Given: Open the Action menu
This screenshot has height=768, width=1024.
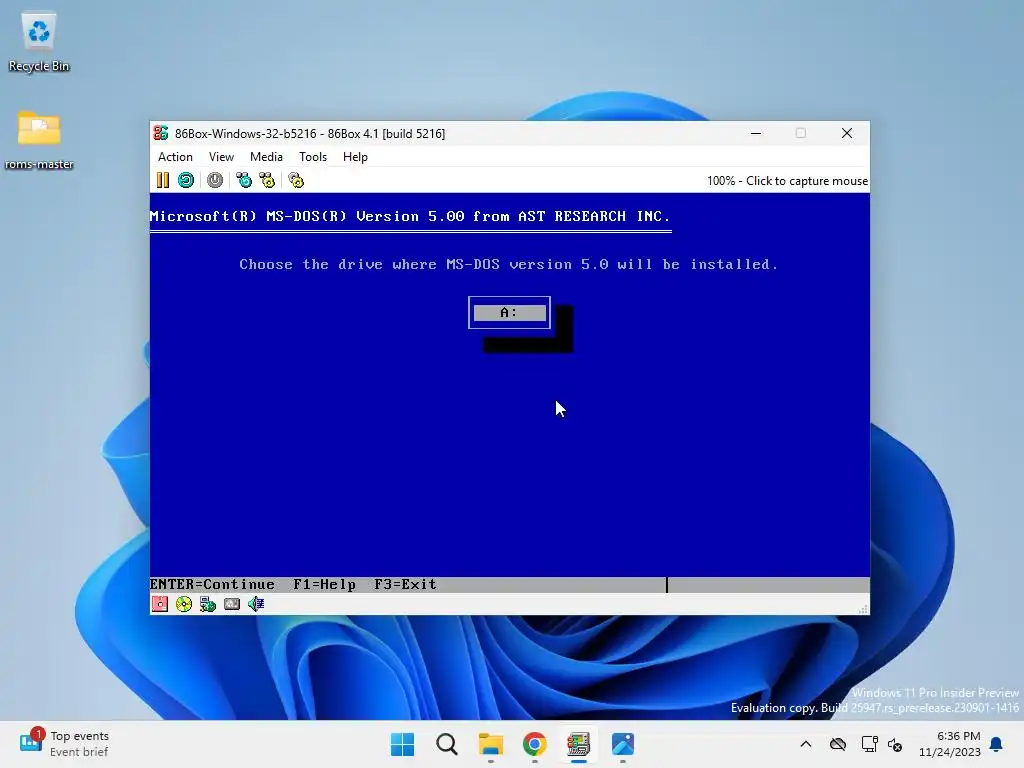Looking at the screenshot, I should click(x=175, y=157).
